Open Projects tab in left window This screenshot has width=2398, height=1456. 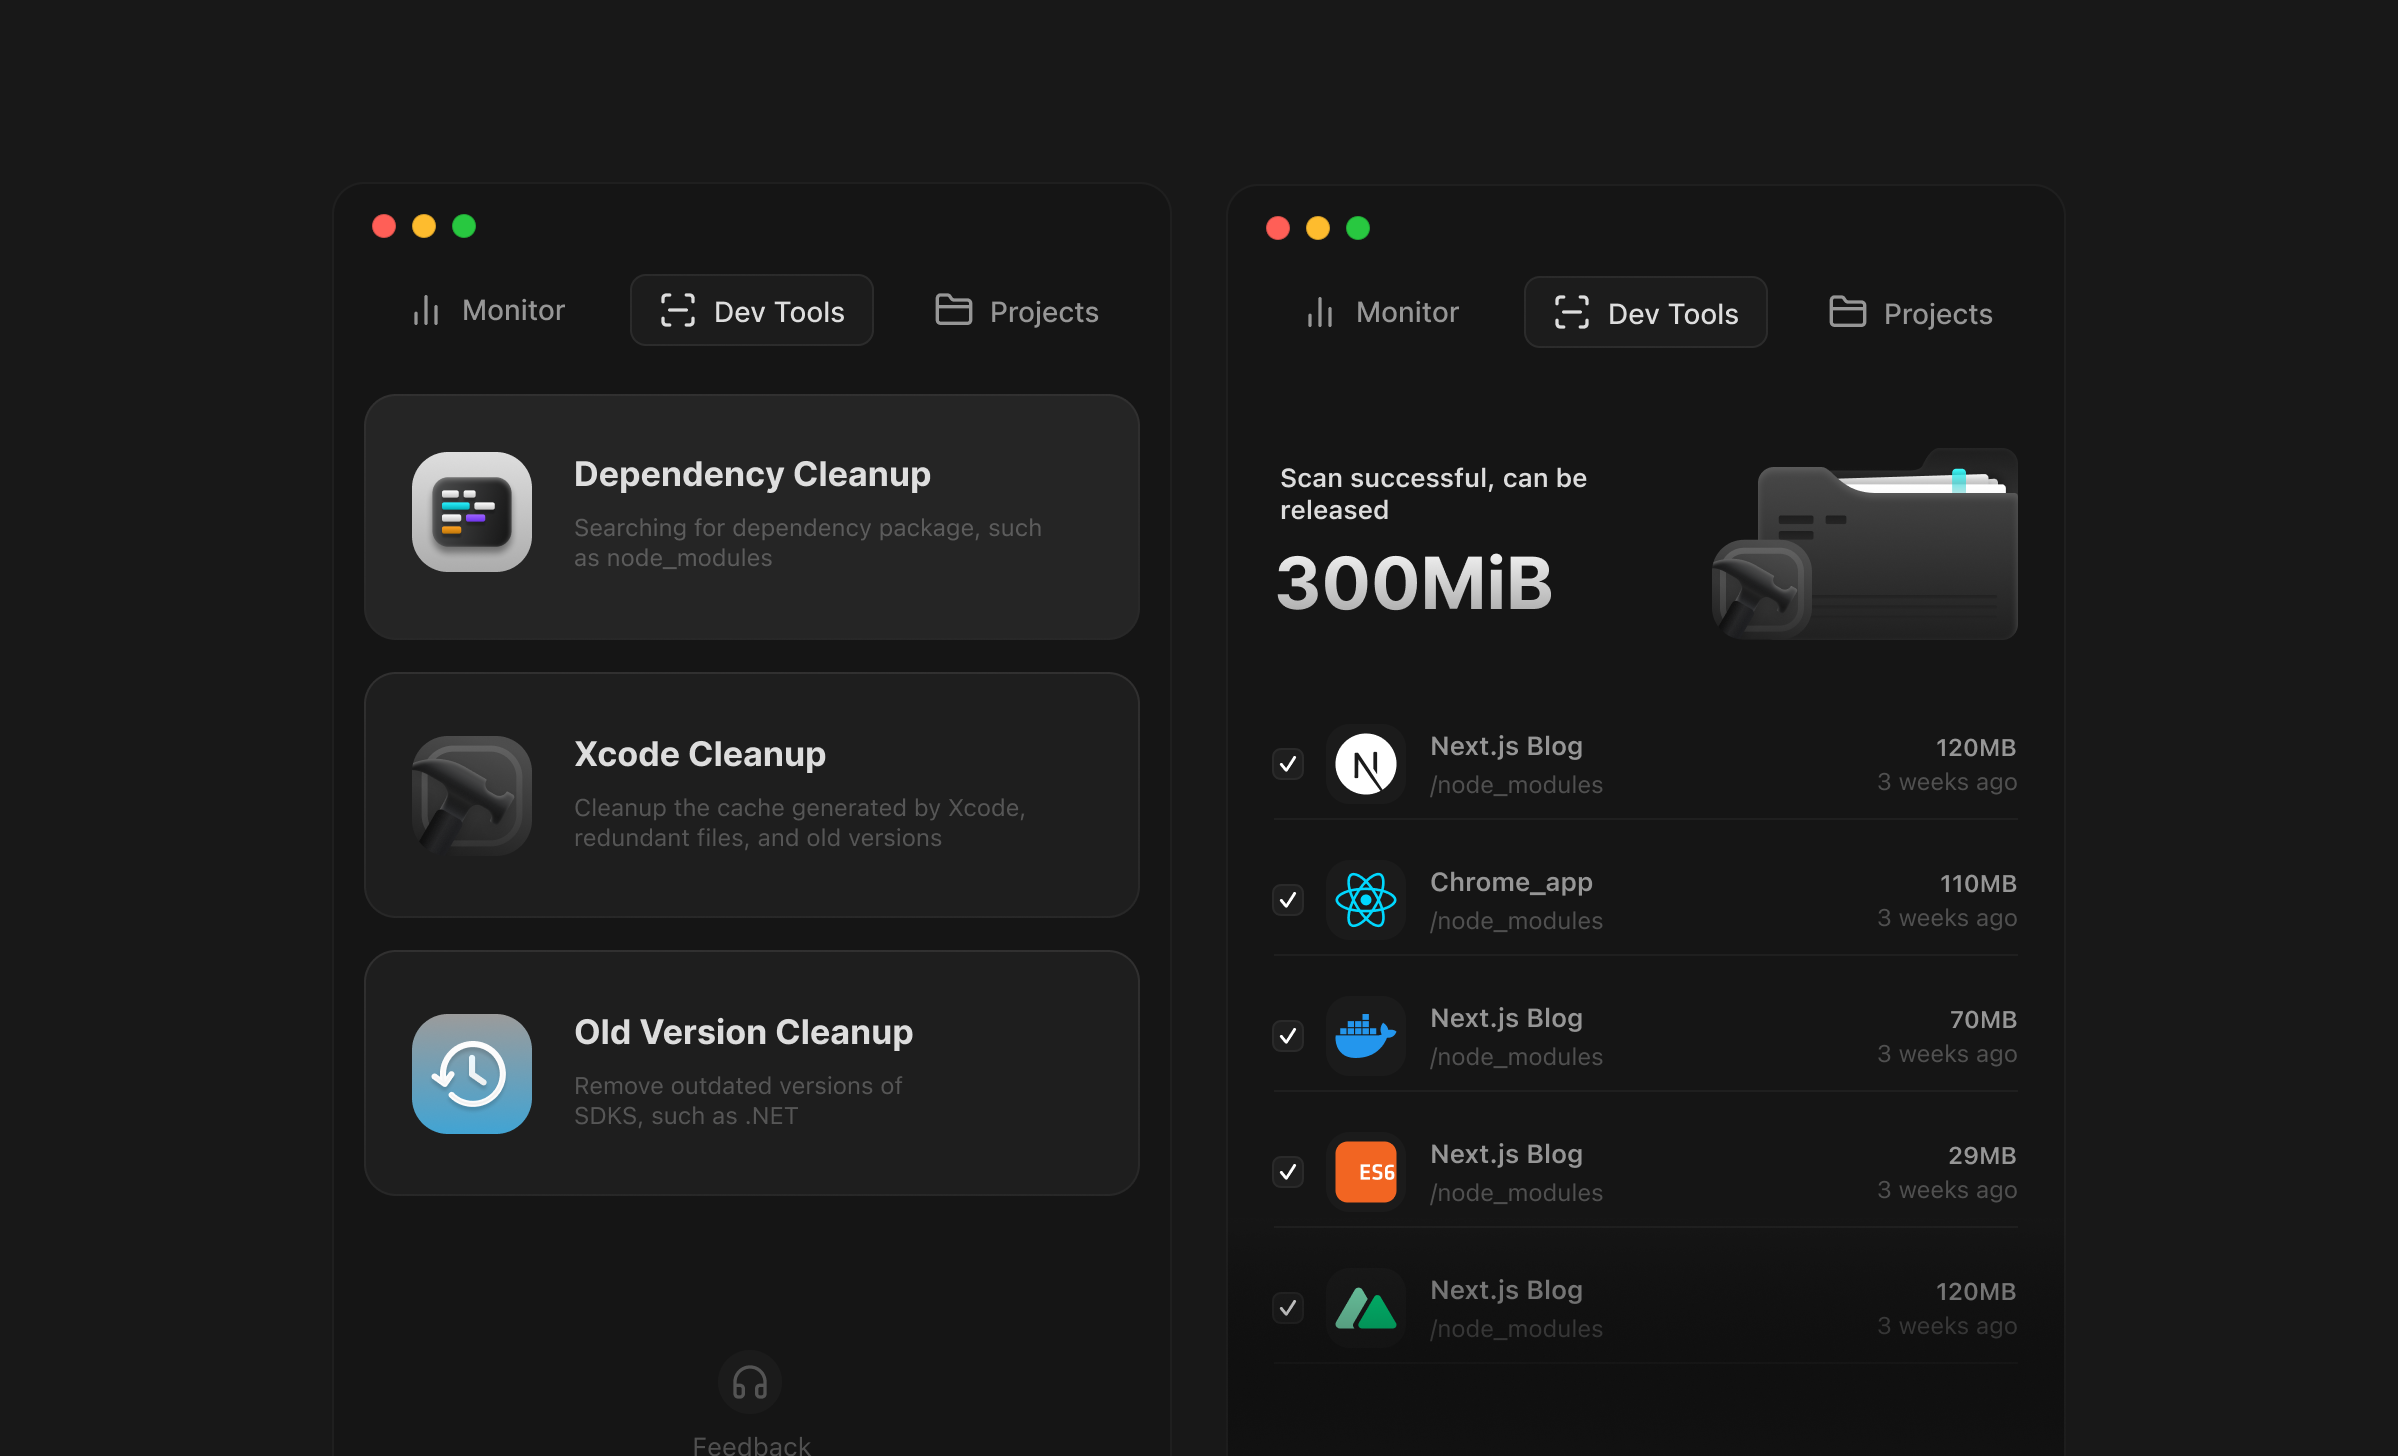pyautogui.click(x=1016, y=311)
